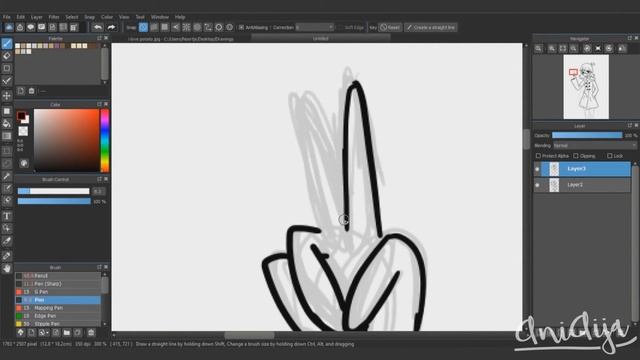
Task: Open the Correction dropdown
Action: click(x=315, y=27)
